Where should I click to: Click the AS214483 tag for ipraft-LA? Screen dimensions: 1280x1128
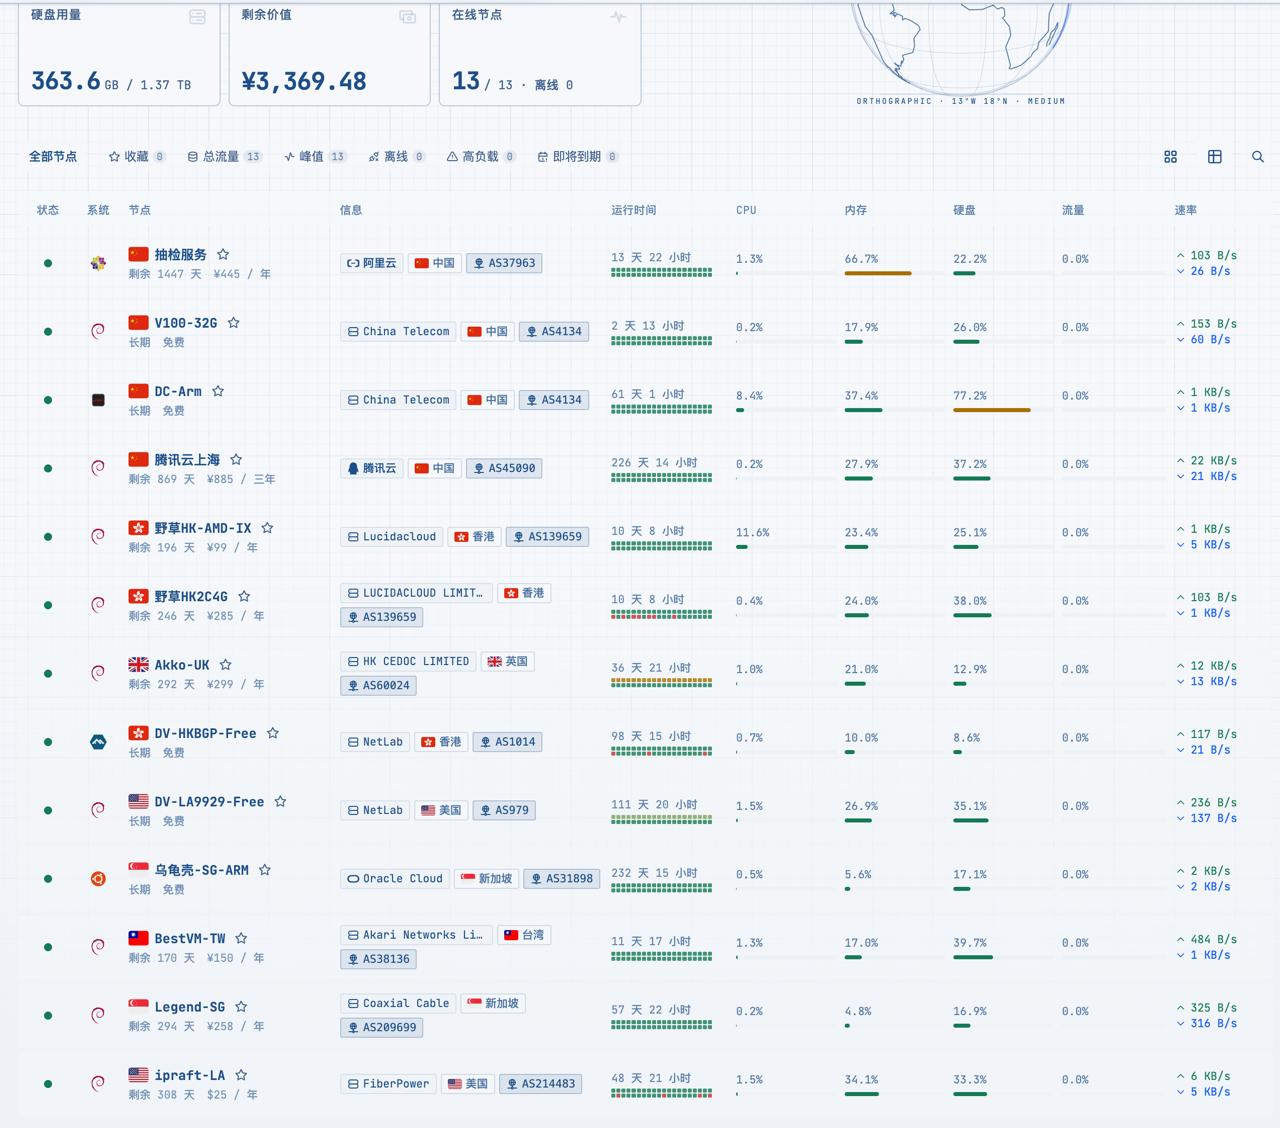[541, 1084]
